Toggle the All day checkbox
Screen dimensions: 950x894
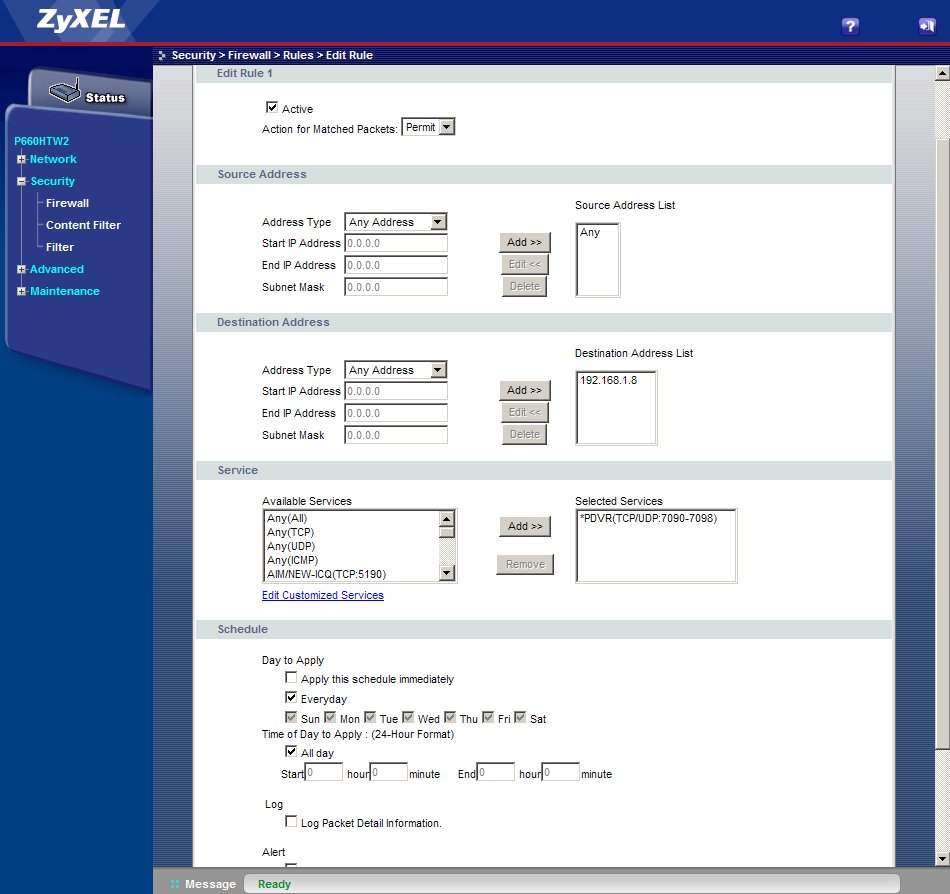click(291, 752)
